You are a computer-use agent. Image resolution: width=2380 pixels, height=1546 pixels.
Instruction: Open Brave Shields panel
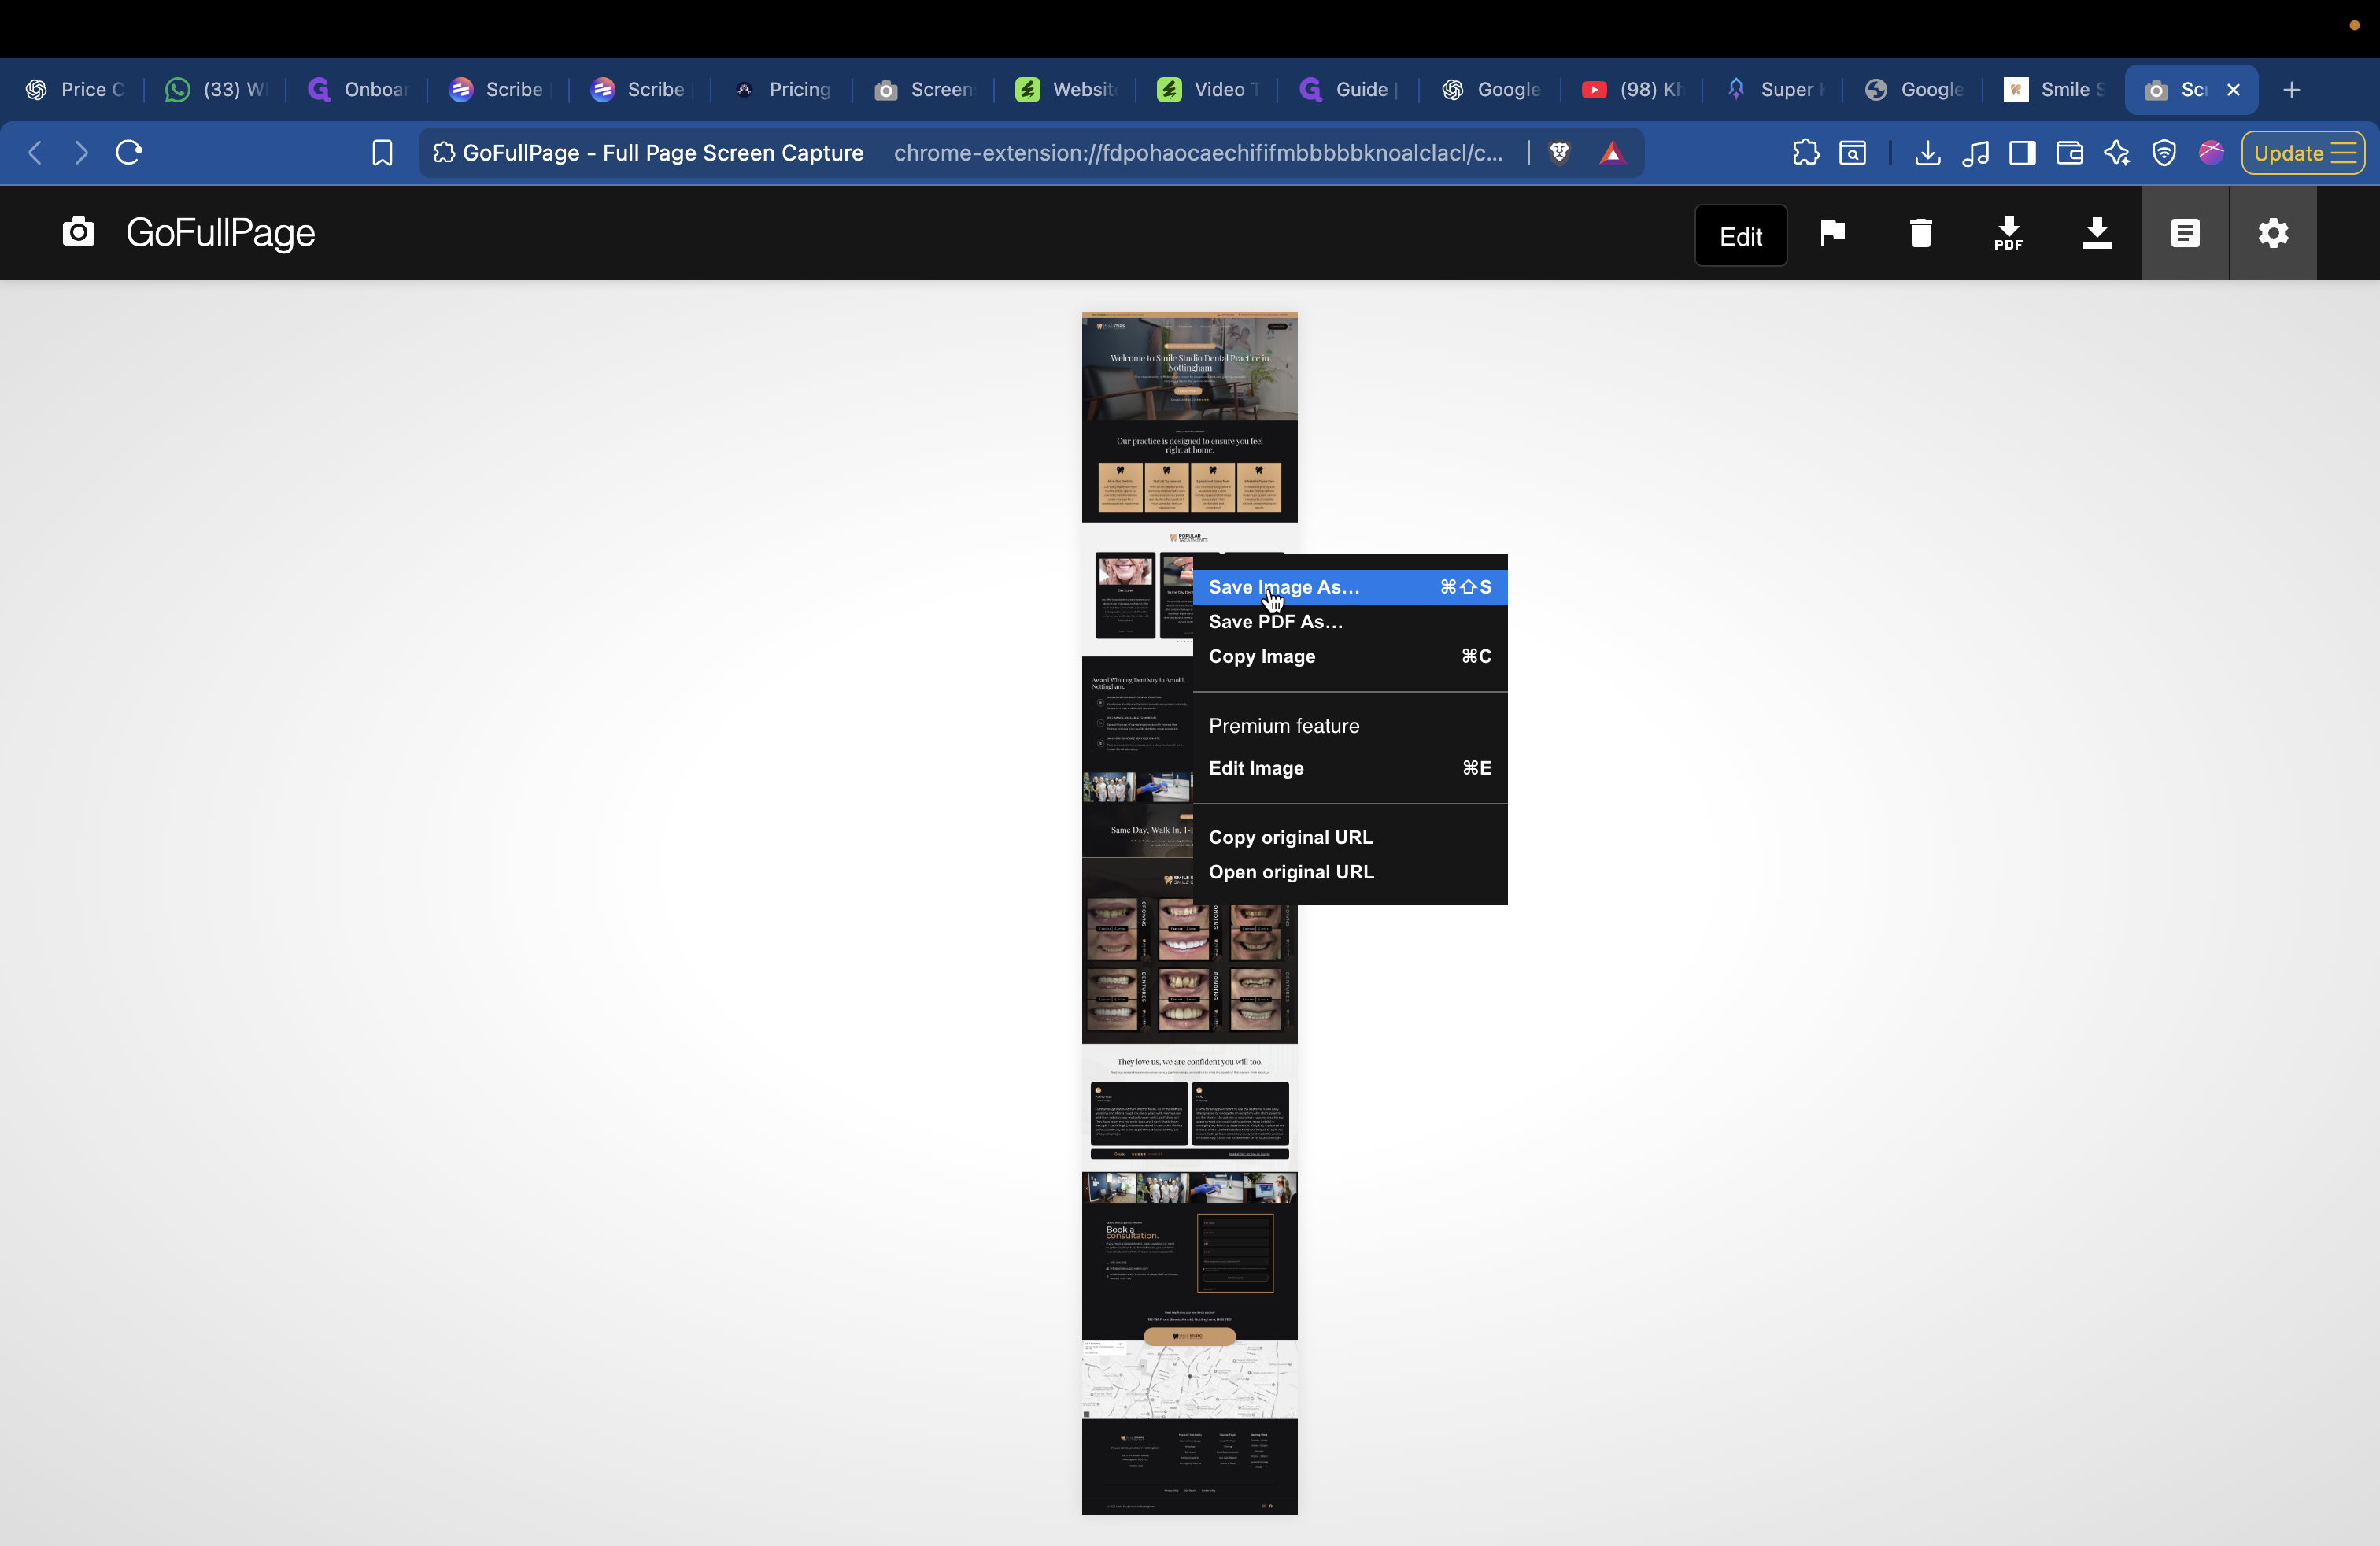pyautogui.click(x=1561, y=152)
